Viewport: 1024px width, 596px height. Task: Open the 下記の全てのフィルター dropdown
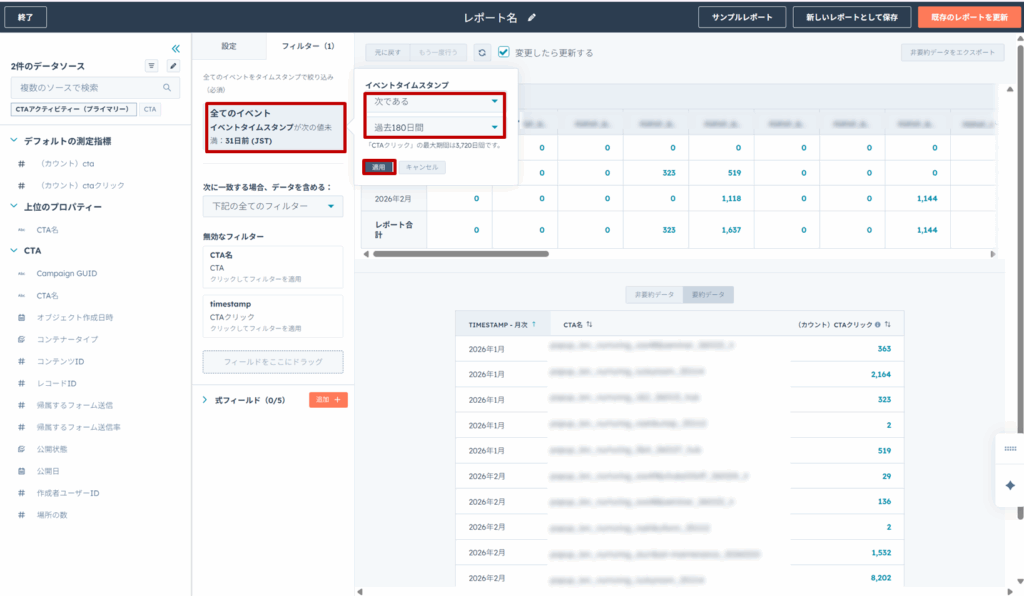[272, 207]
